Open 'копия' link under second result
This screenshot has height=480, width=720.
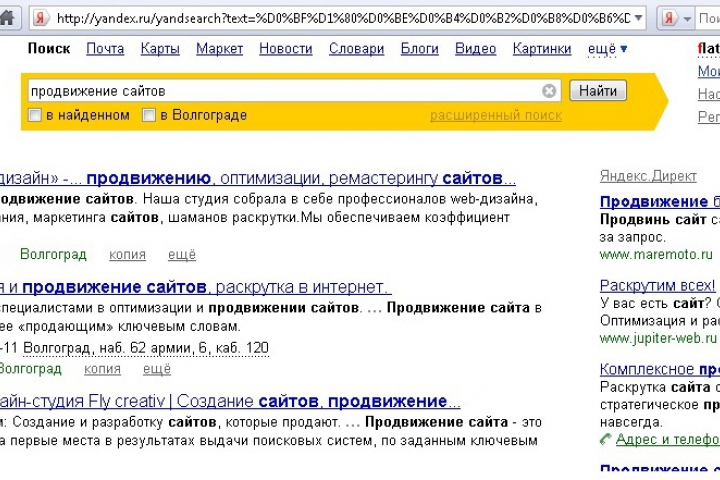coord(102,369)
